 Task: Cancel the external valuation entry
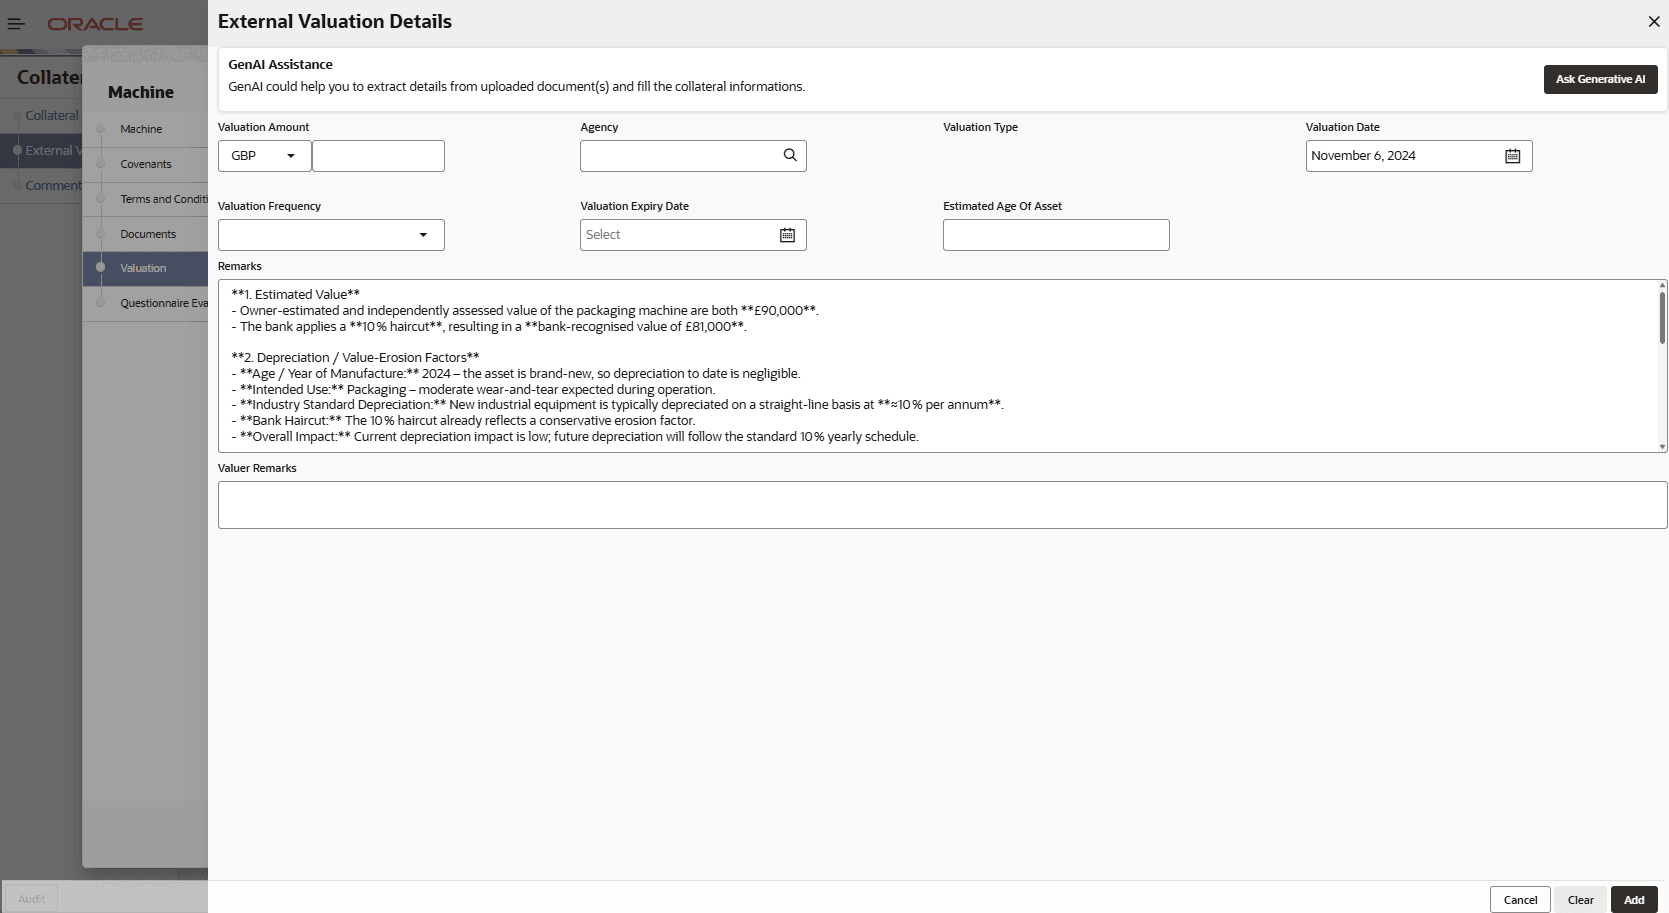pyautogui.click(x=1520, y=900)
